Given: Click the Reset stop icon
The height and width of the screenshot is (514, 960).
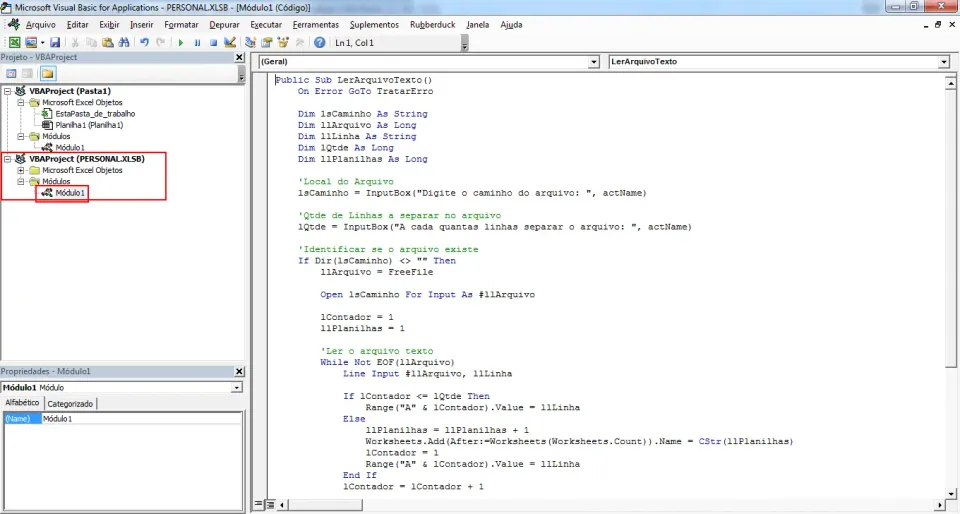Looking at the screenshot, I should [213, 42].
